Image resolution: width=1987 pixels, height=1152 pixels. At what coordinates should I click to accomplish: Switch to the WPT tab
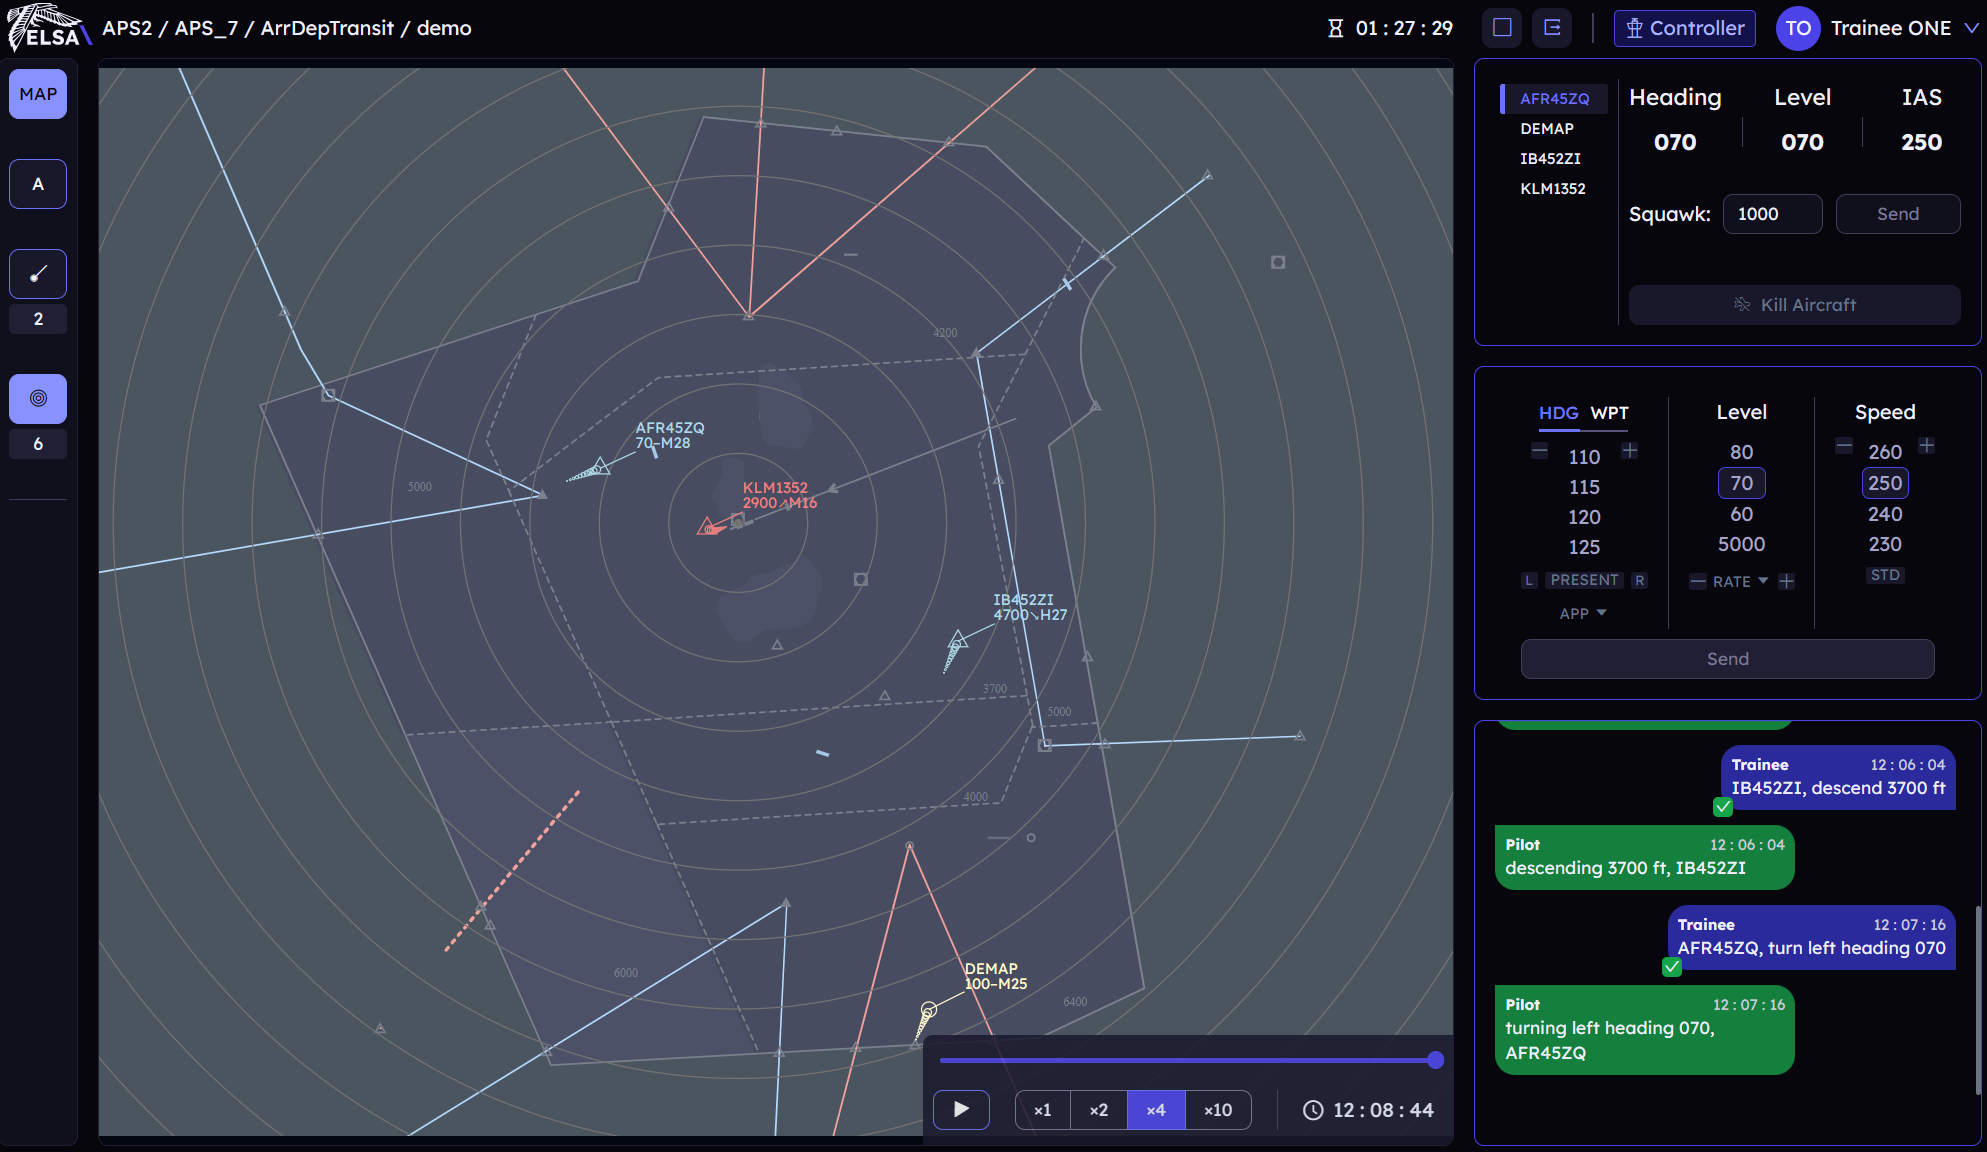[1610, 413]
